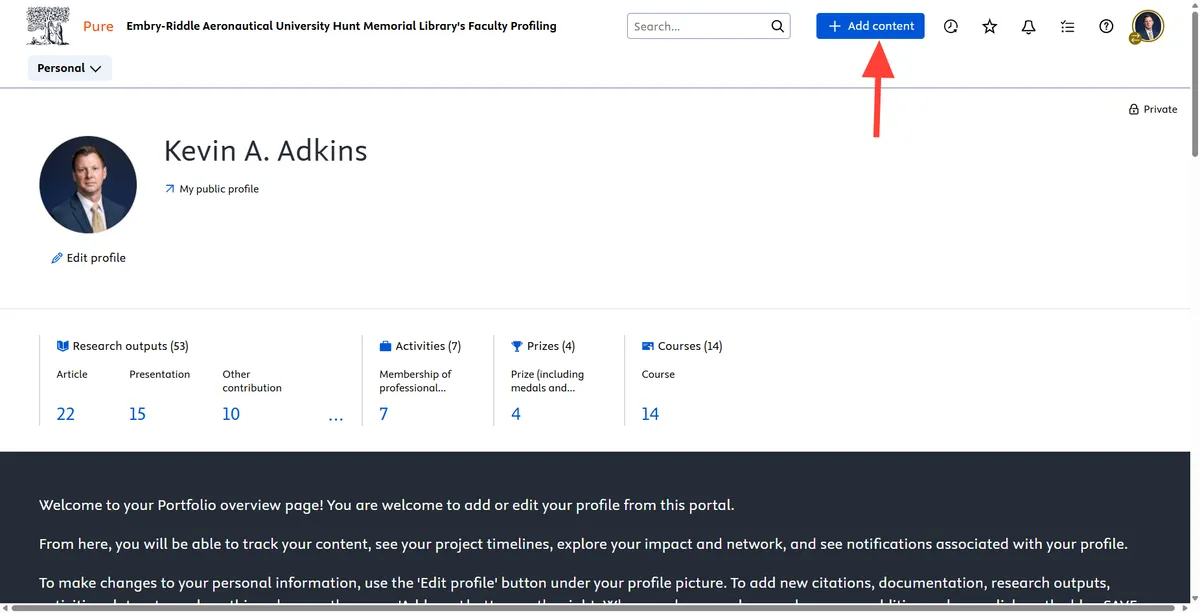
Task: Open favorites star icon
Action: [990, 27]
